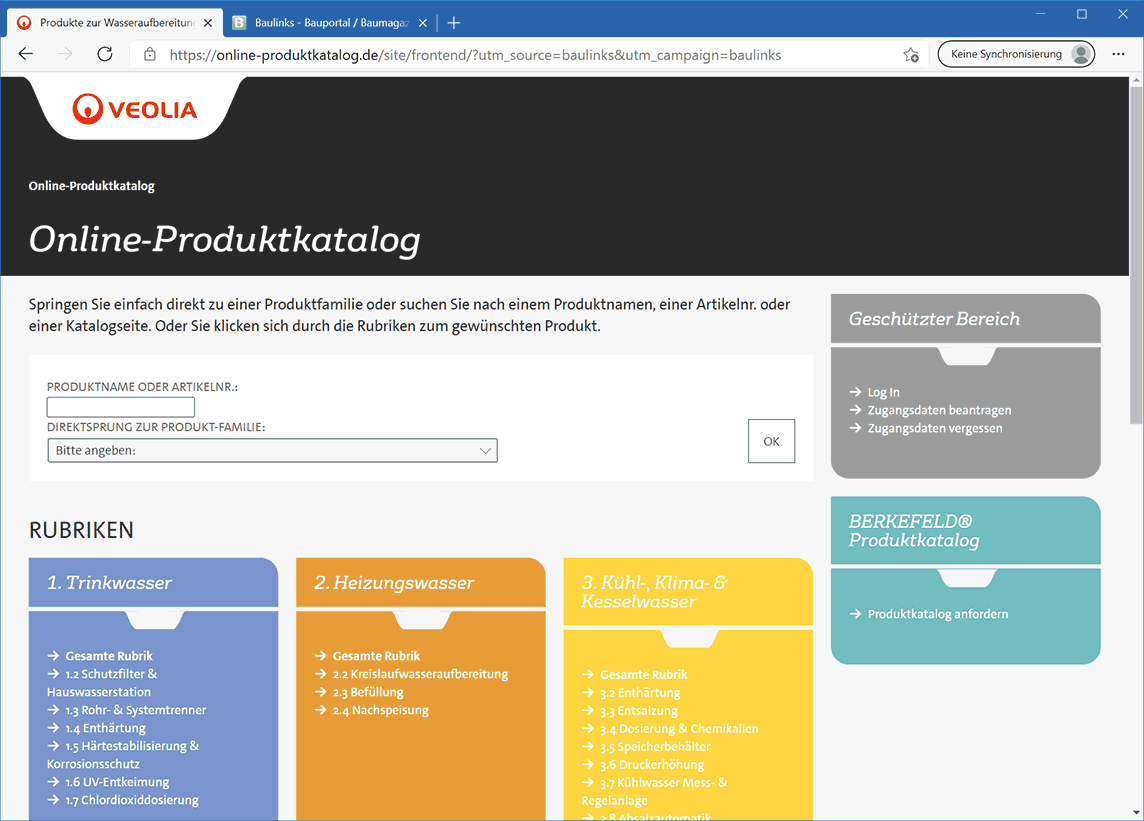The image size is (1144, 821).
Task: Open the browser settings three-dots menu
Action: tap(1118, 54)
